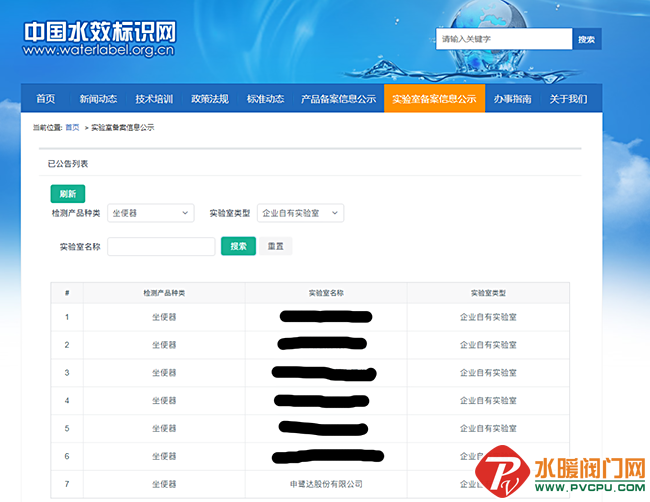Focus the 请输入关键字 keyword search field
Screen dimensions: 650x502
[x=504, y=39]
